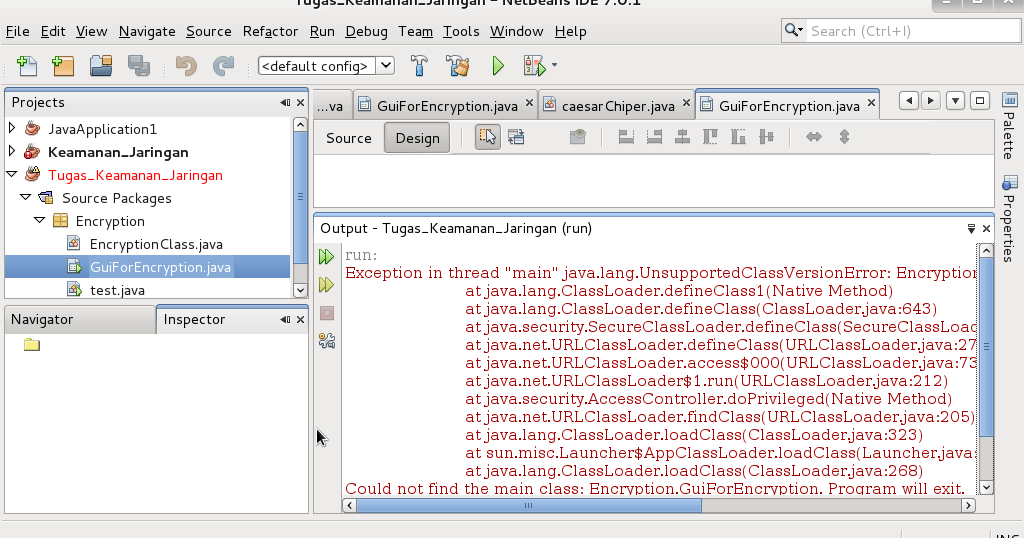Click Projects panel scrollbar down arrow

coord(300,290)
